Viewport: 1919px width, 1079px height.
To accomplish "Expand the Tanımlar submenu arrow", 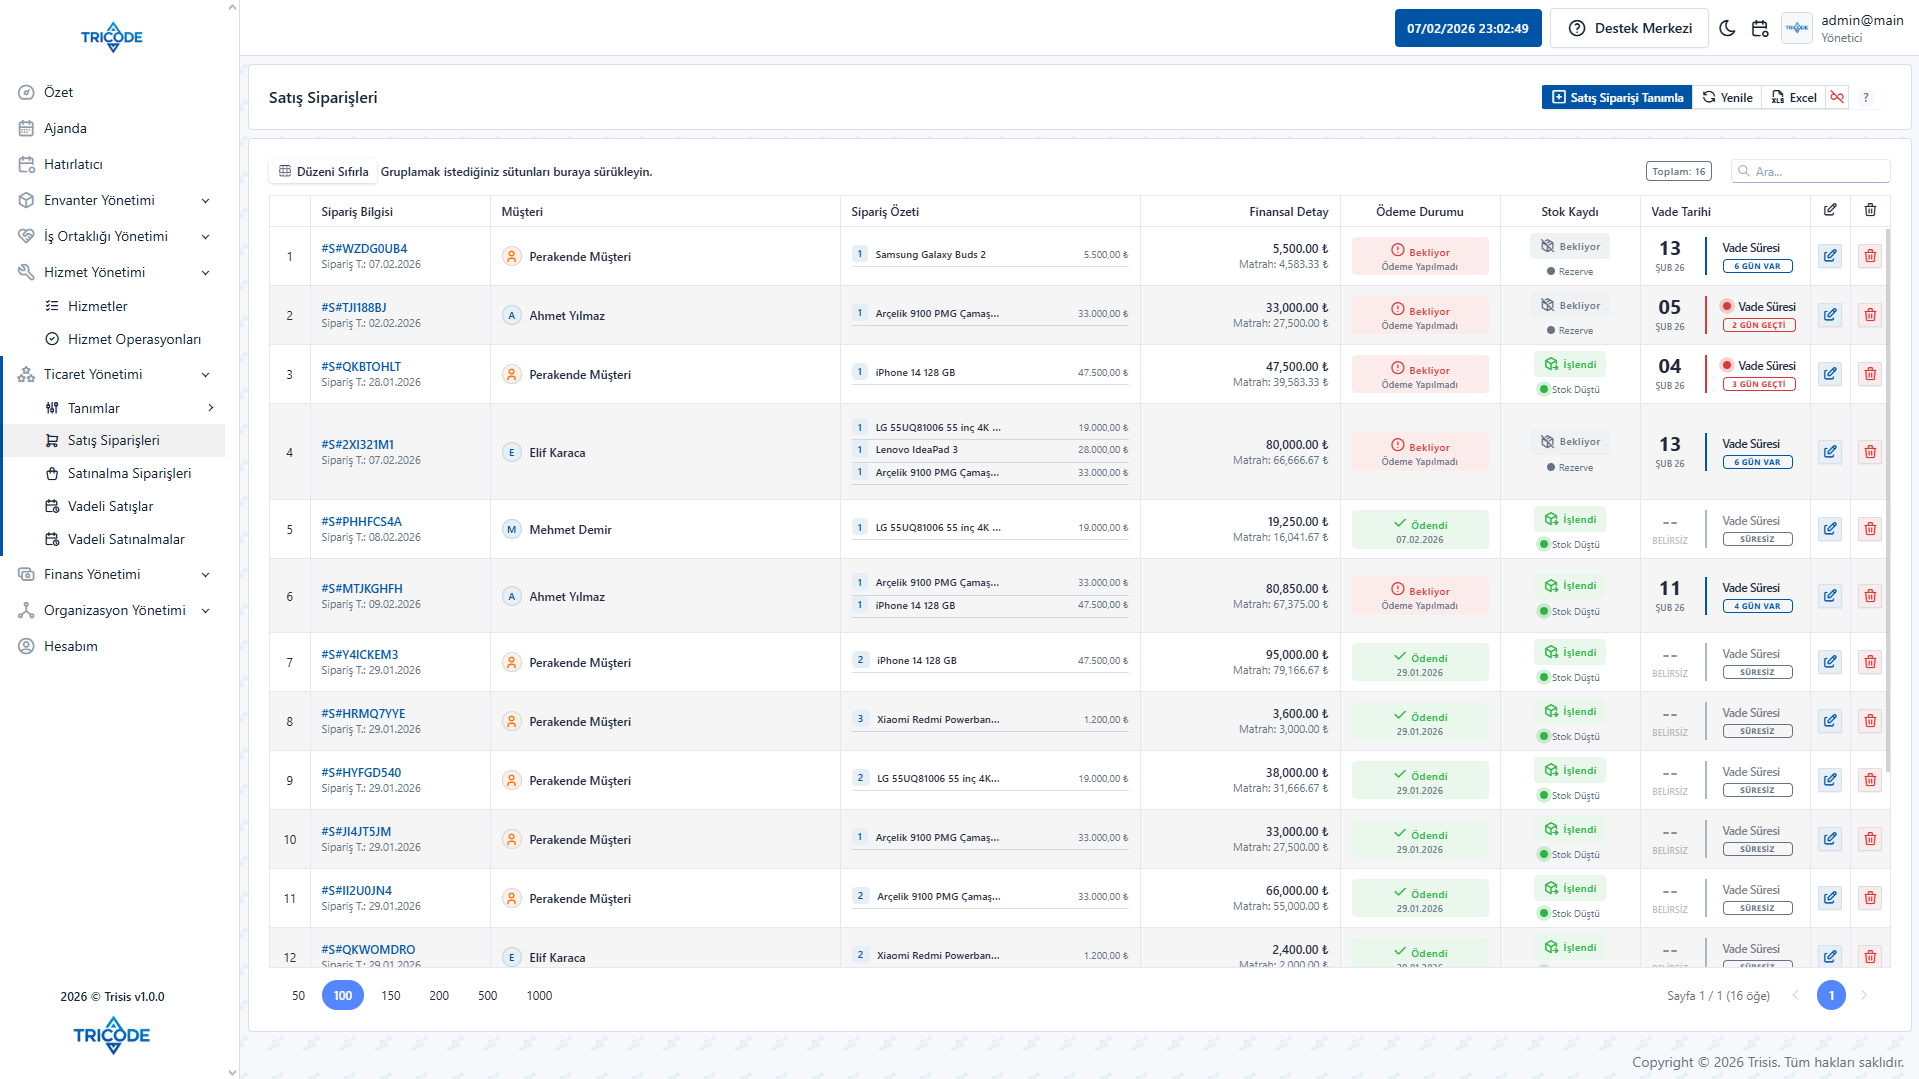I will coord(210,408).
